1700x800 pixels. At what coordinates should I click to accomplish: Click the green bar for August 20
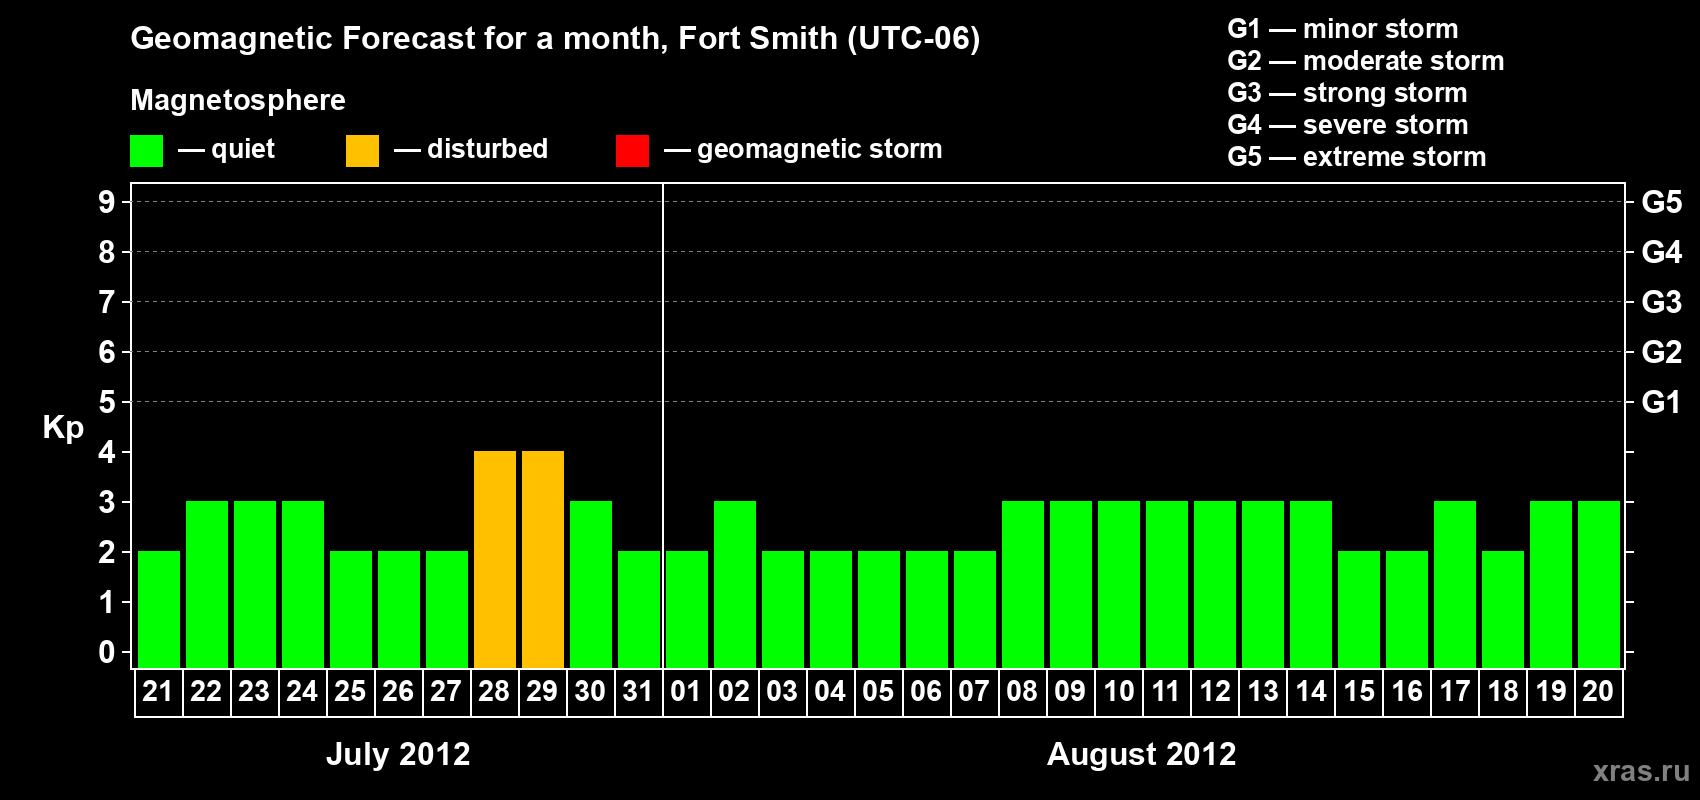coord(1599,585)
